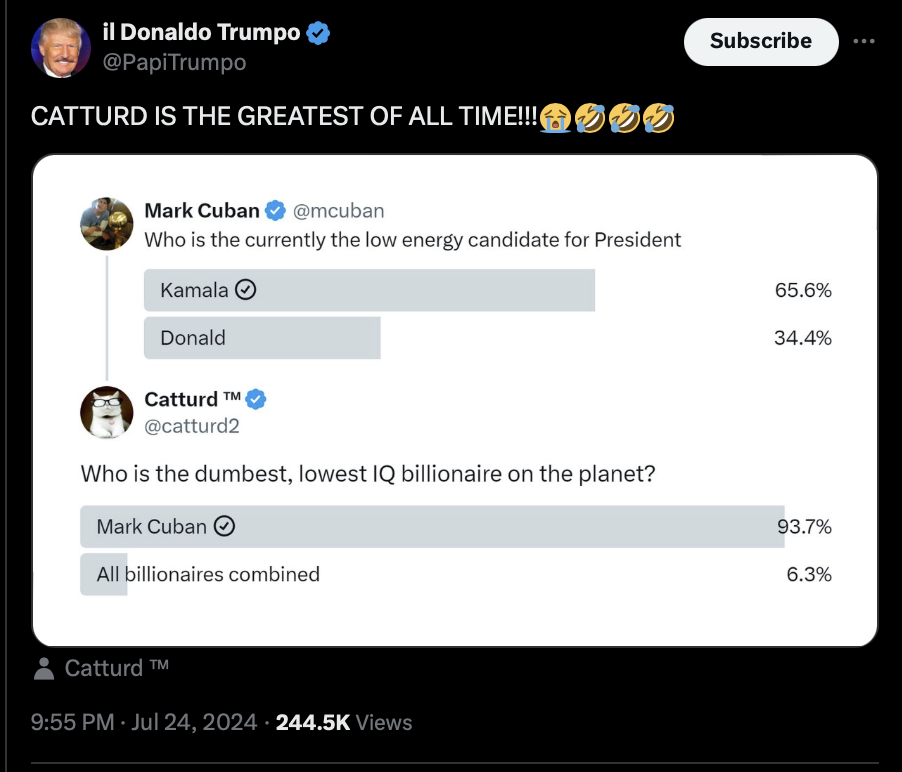Click the person icon beside the Catturd ™ tag
Screen dimensions: 902x772
pyautogui.click(x=44, y=669)
